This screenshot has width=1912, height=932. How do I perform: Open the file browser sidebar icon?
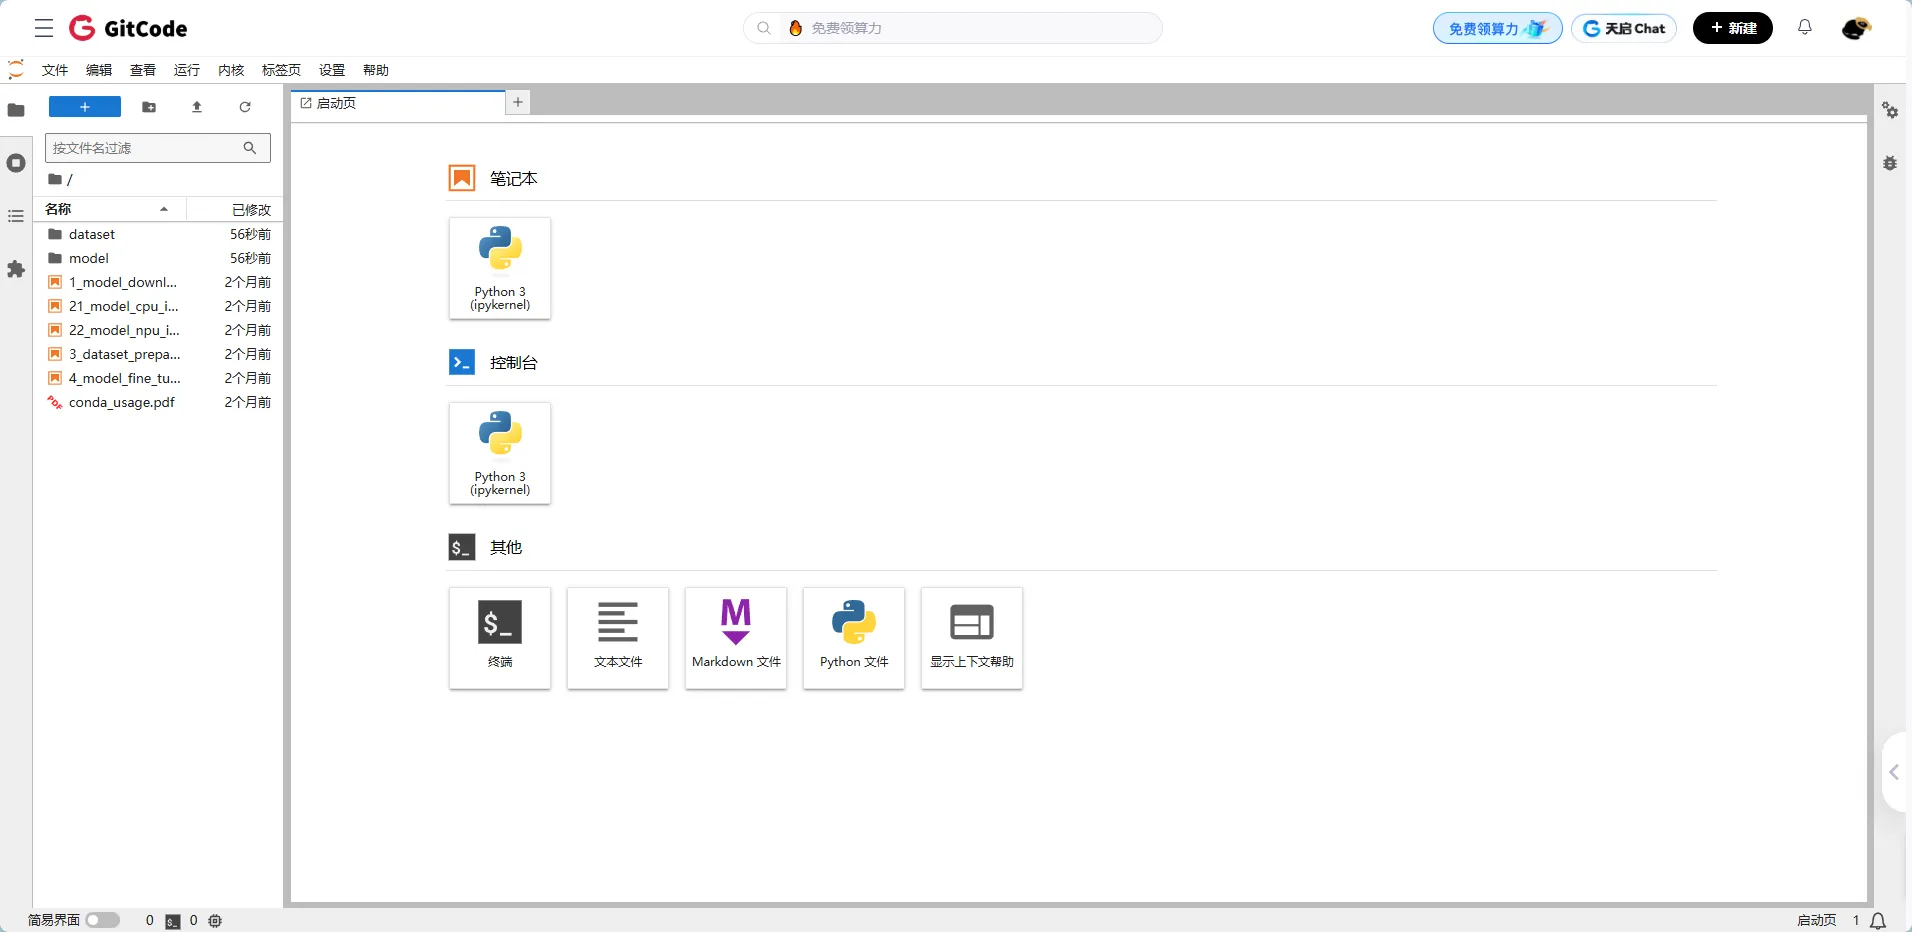[16, 110]
